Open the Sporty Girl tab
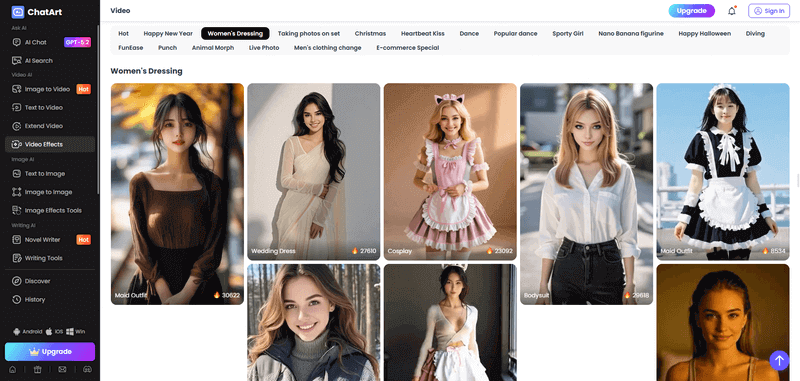This screenshot has width=800, height=381. tap(568, 34)
